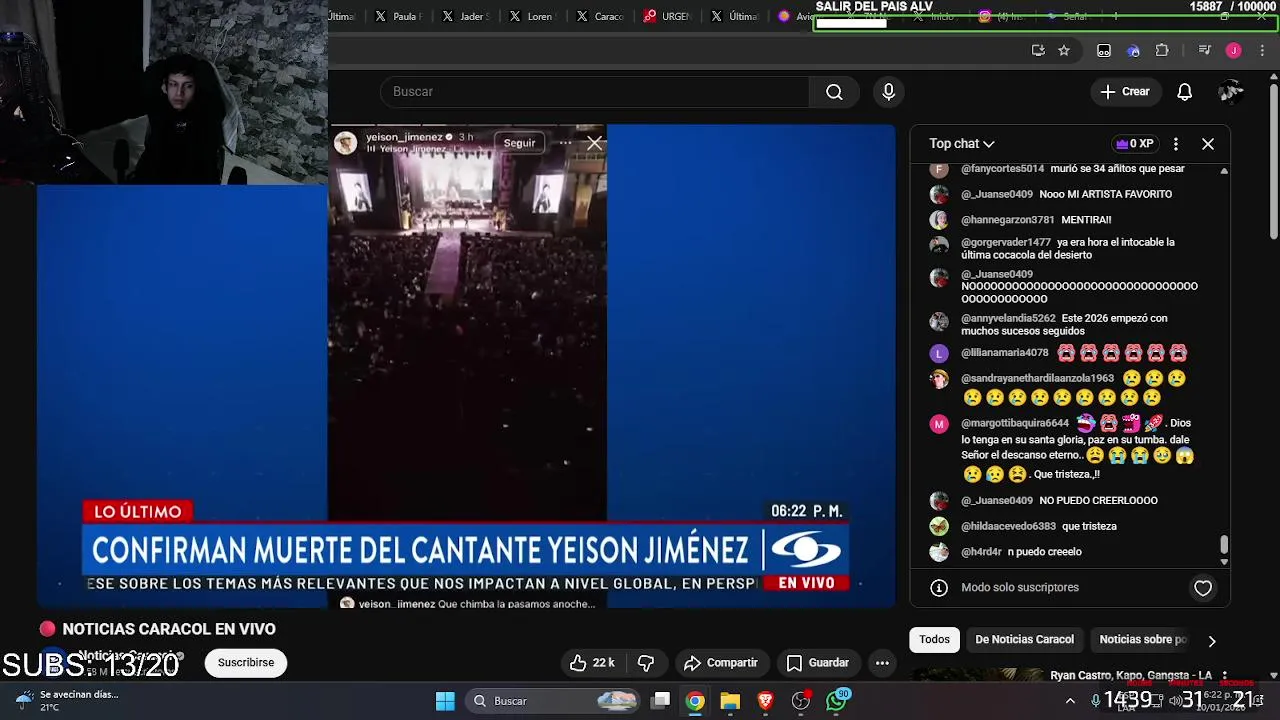Select the Noticias sobre chip
1280x720 pixels.
click(1142, 640)
